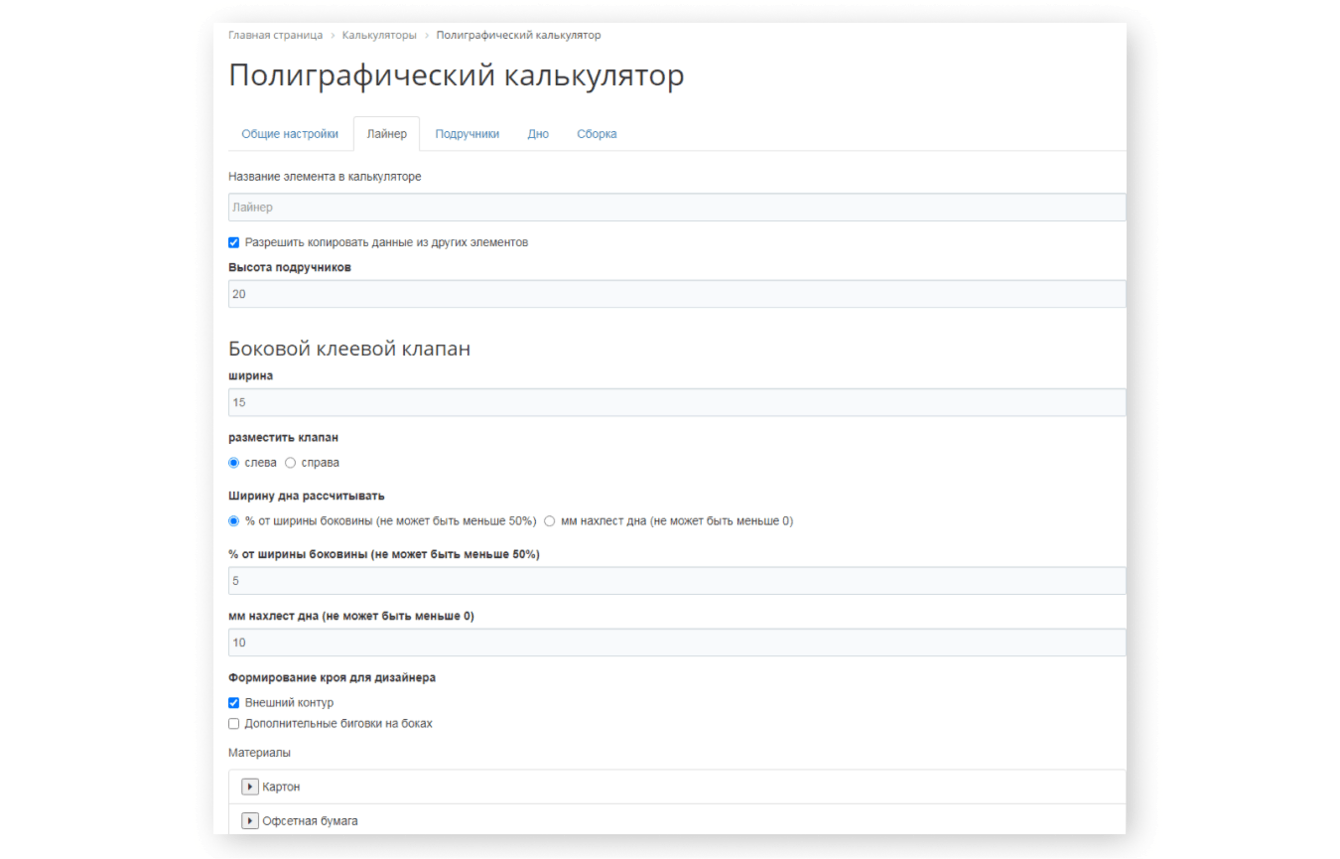Open the Дно tab
This screenshot has width=1340, height=859.
click(x=538, y=134)
